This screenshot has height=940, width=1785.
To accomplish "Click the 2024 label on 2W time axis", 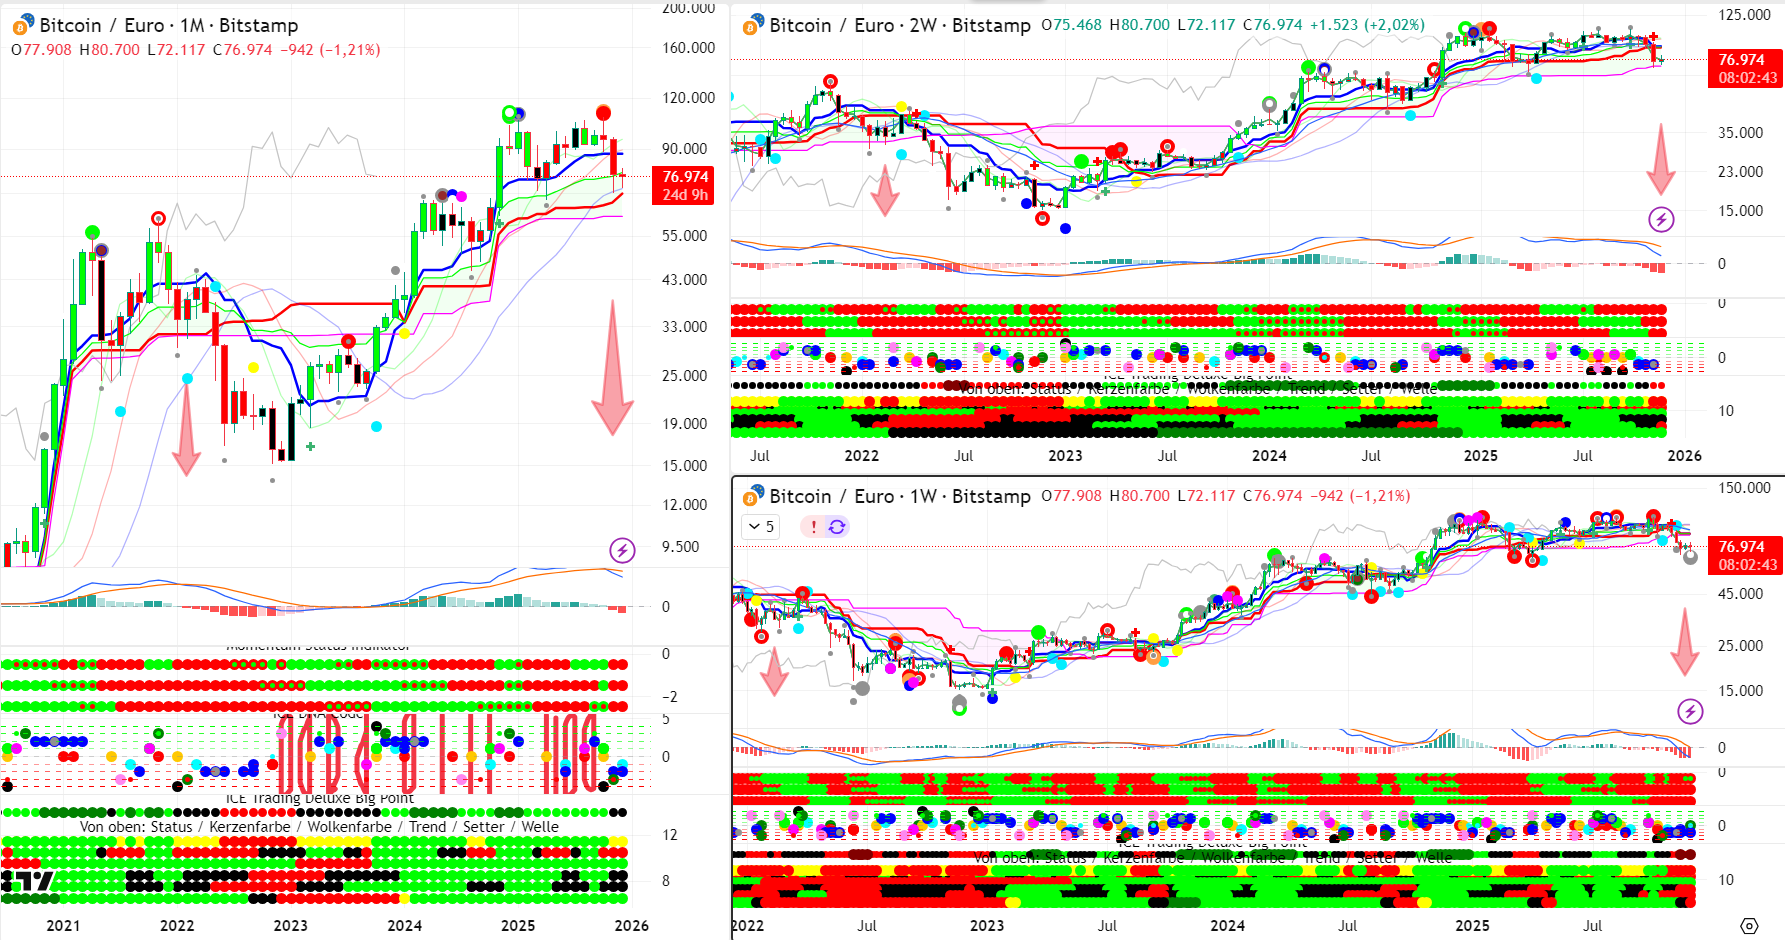I will pyautogui.click(x=1269, y=456).
